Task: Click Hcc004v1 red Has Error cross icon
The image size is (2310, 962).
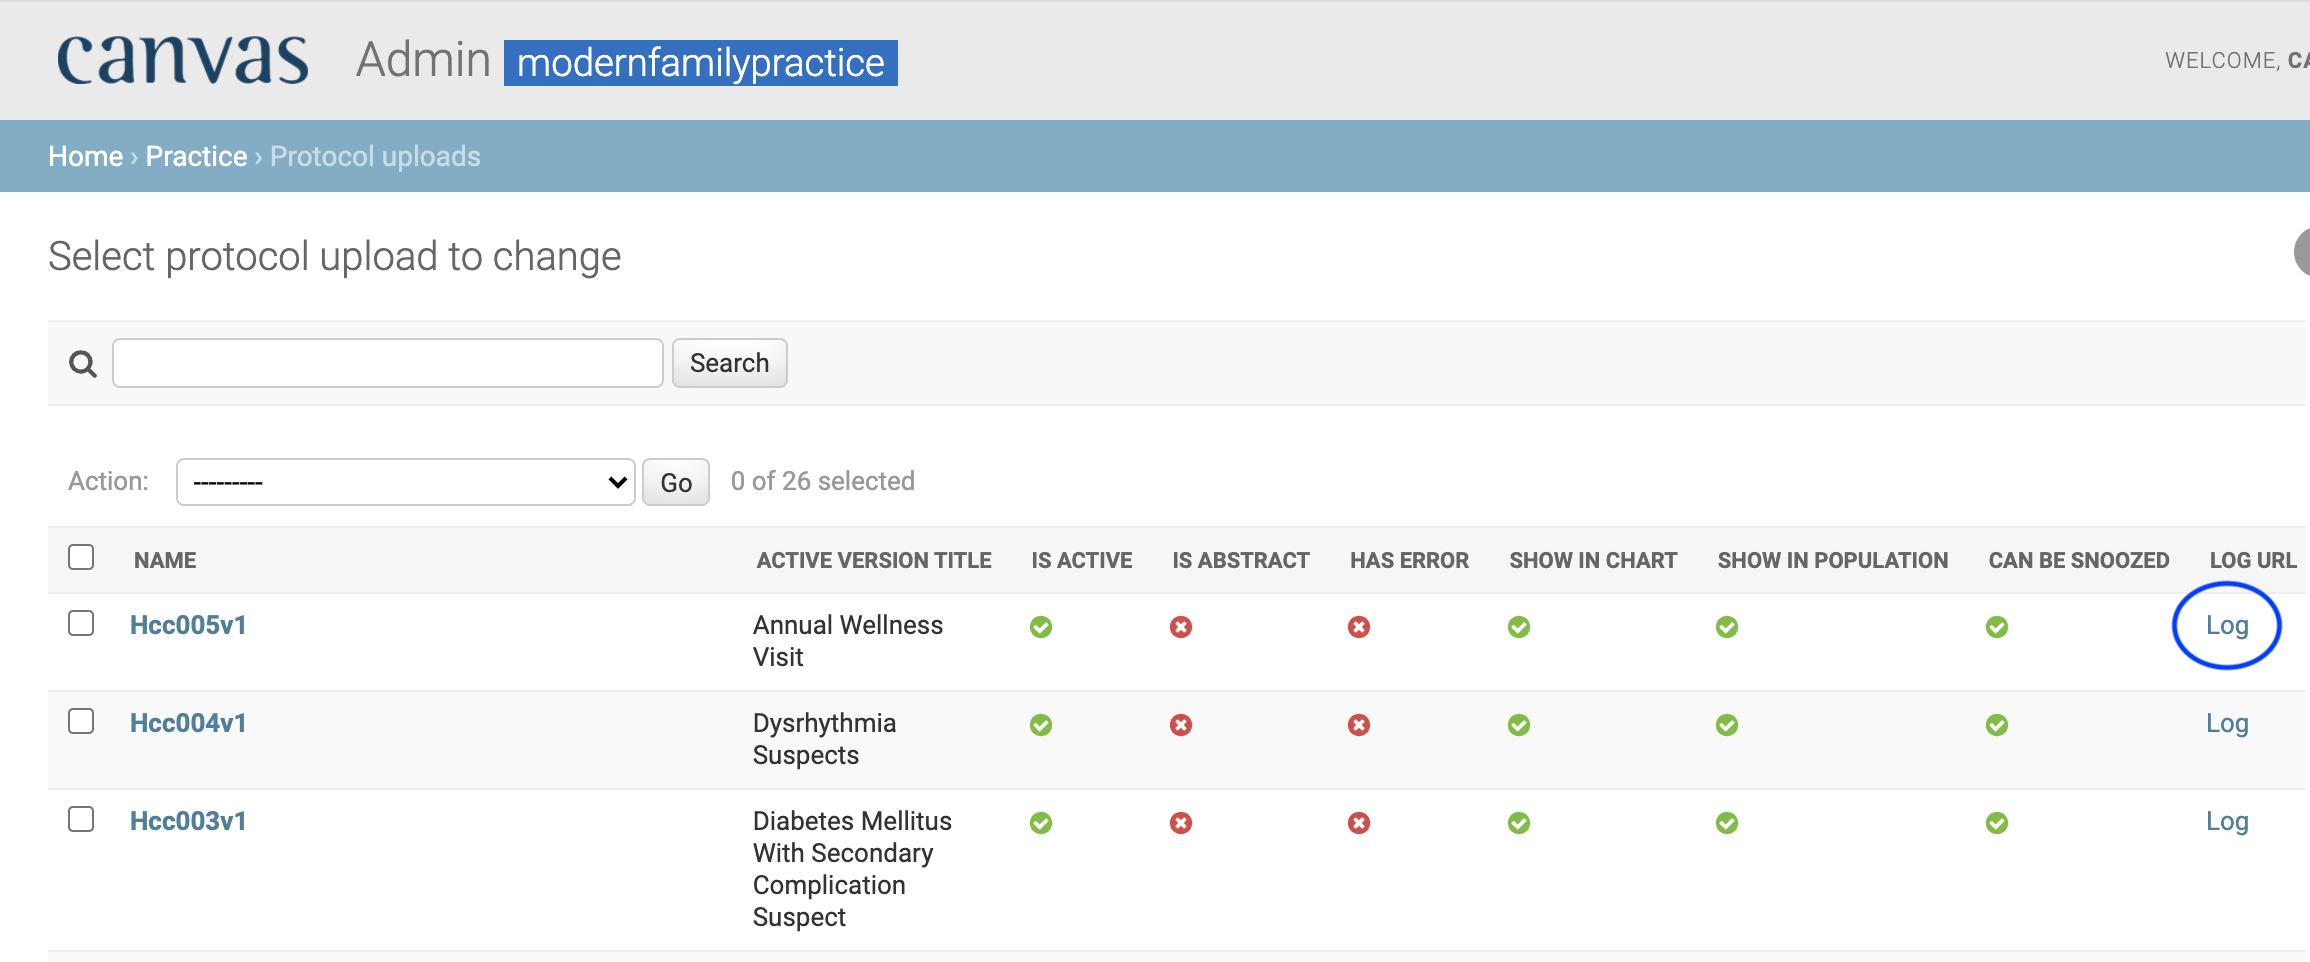Action: 1359,725
